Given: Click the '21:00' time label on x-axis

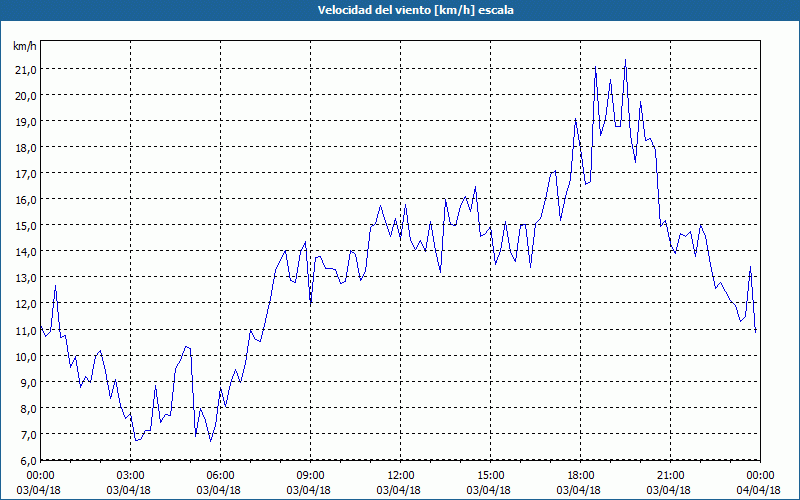Looking at the screenshot, I should coord(670,476).
